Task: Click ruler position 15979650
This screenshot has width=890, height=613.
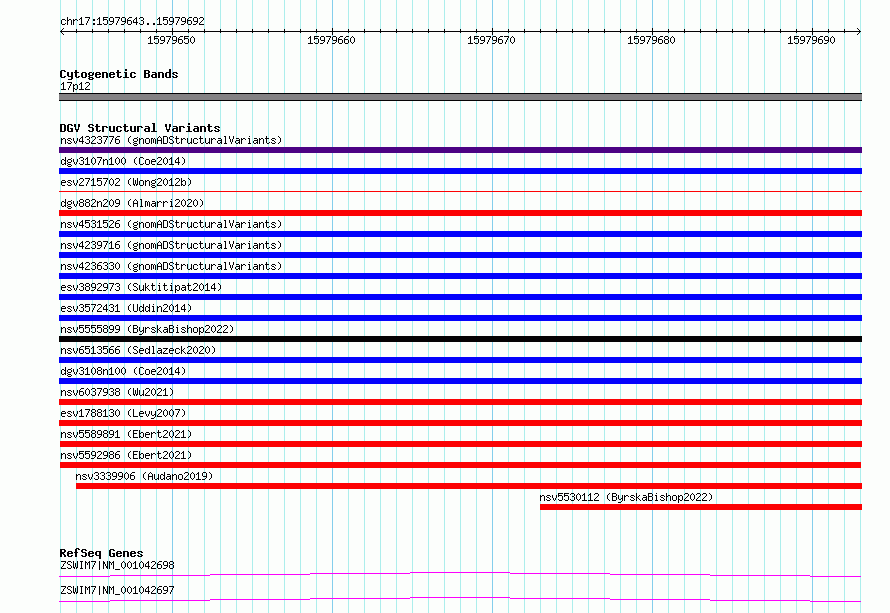Action: tap(171, 40)
